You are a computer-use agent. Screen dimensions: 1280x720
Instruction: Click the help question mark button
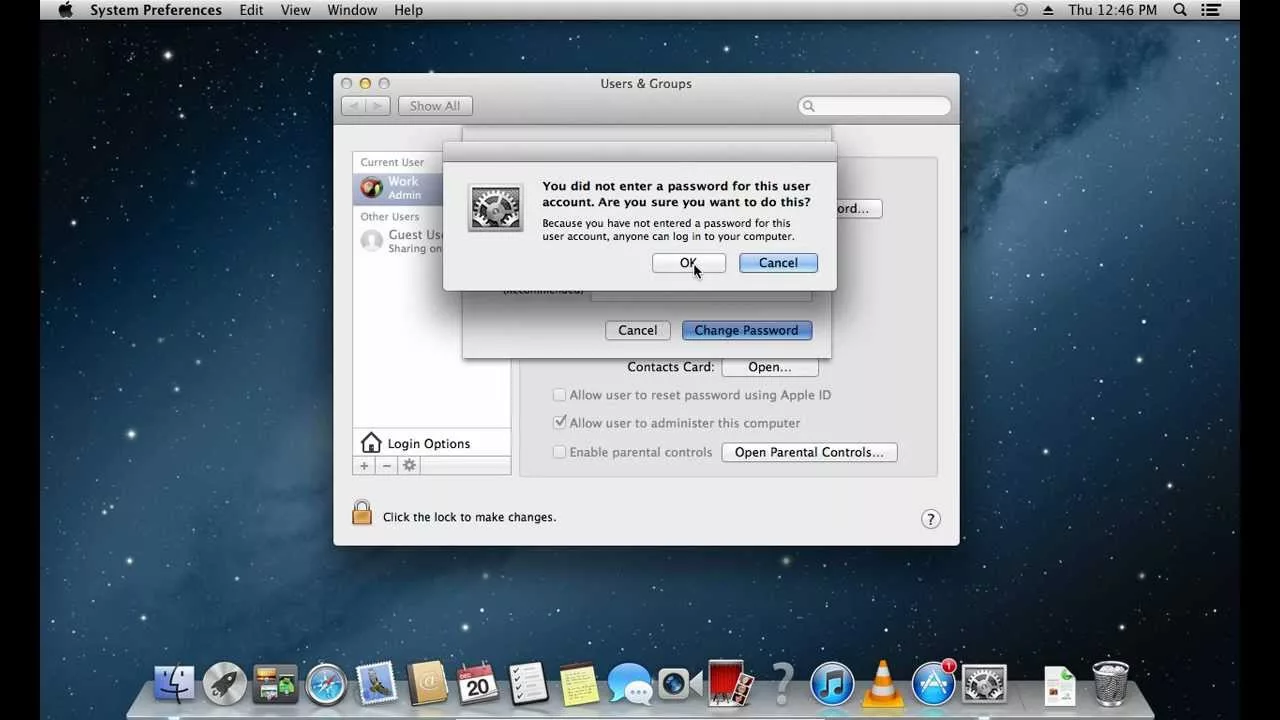click(930, 519)
